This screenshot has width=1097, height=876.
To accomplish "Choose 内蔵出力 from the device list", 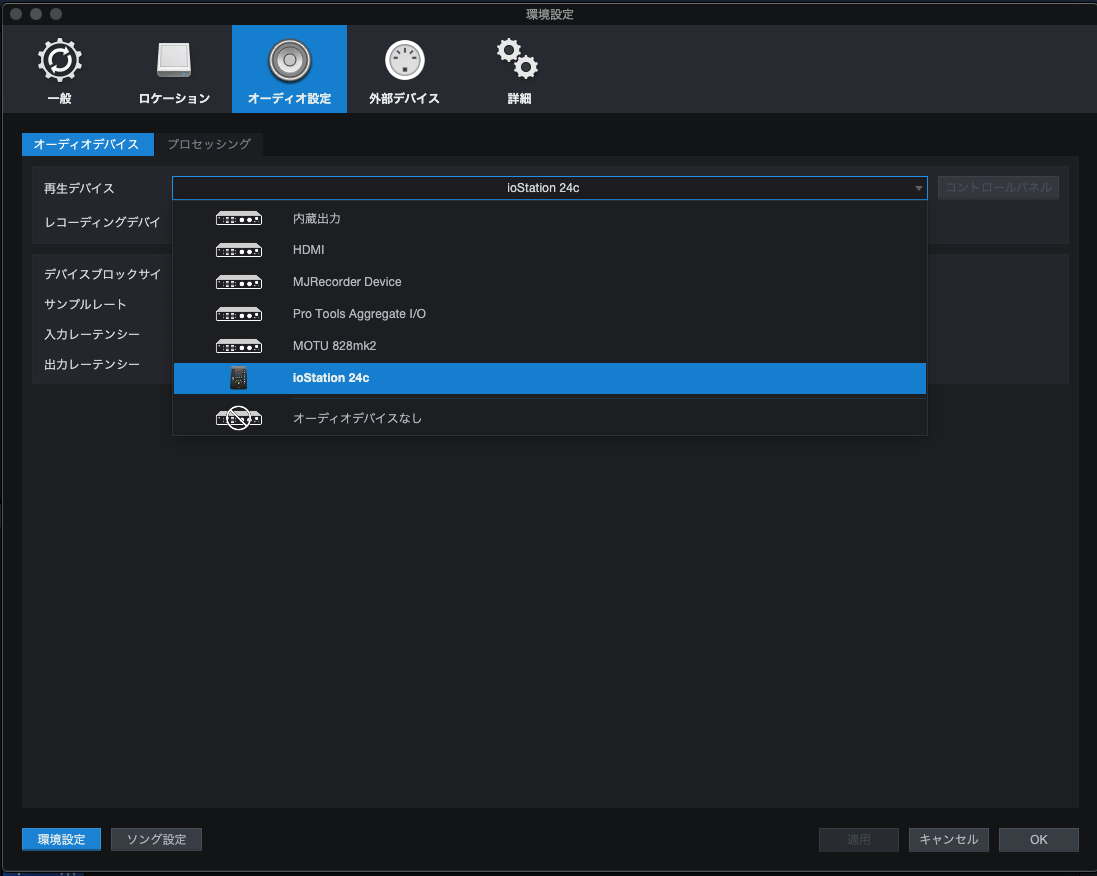I will 550,219.
